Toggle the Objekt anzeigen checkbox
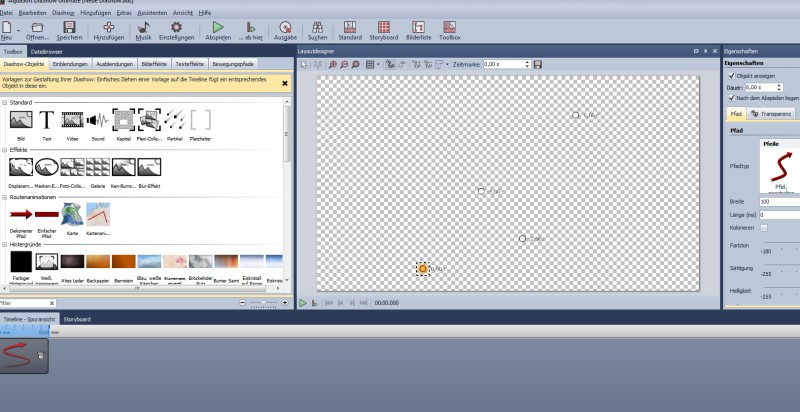Image resolution: width=800 pixels, height=412 pixels. coord(730,75)
